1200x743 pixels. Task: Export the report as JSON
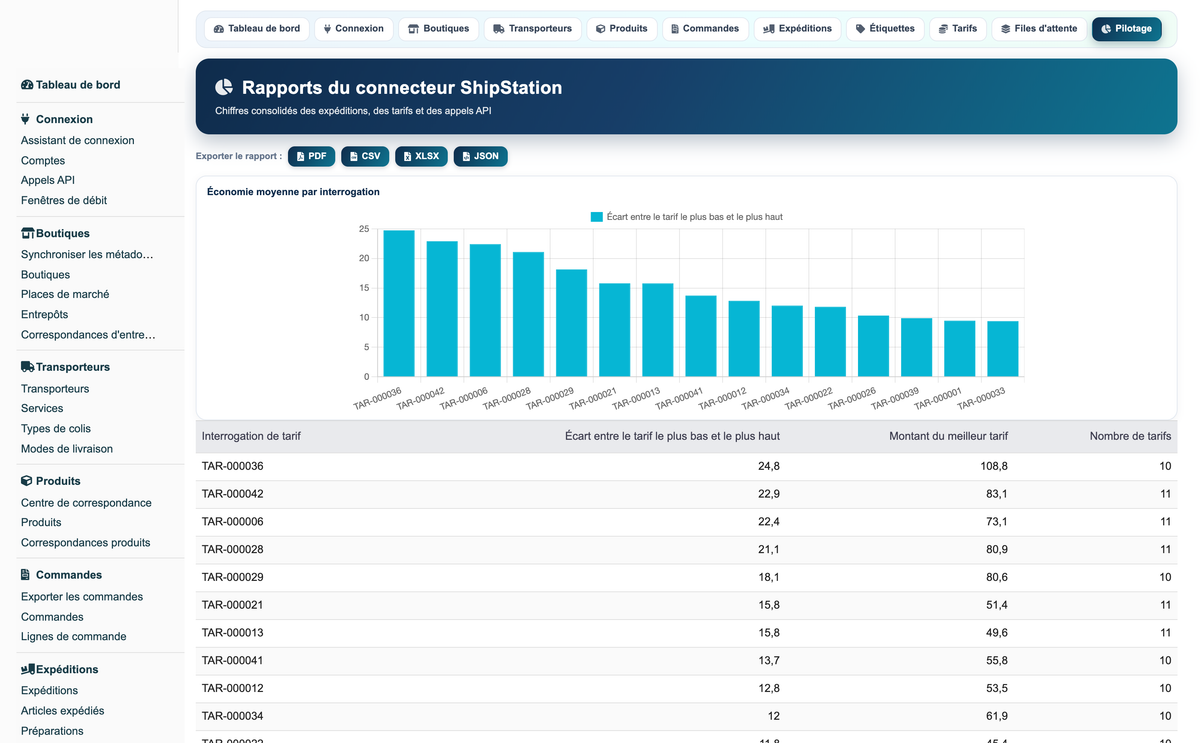click(x=480, y=156)
